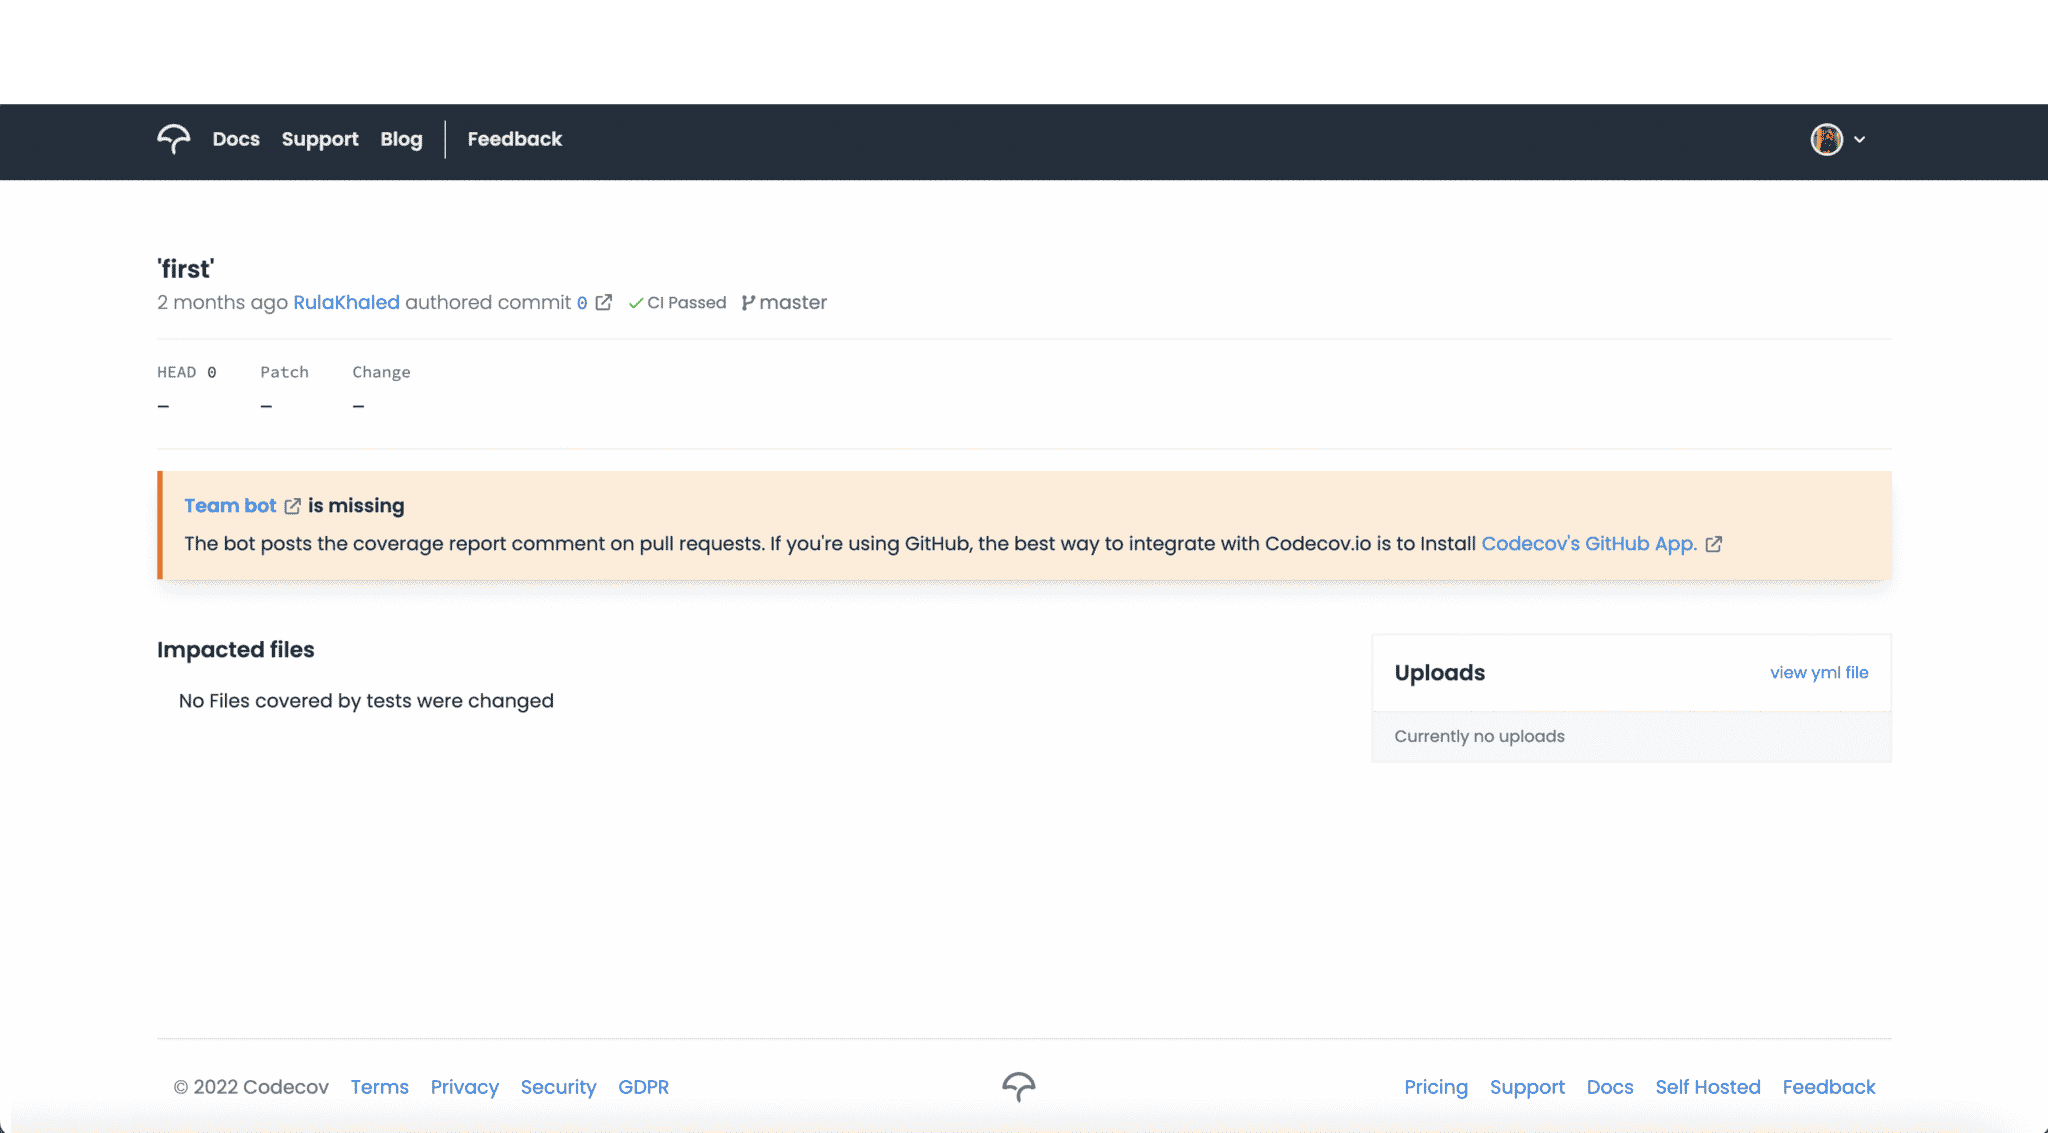Click the Uploads panel header
Viewport: 2048px width, 1133px height.
tap(1439, 672)
